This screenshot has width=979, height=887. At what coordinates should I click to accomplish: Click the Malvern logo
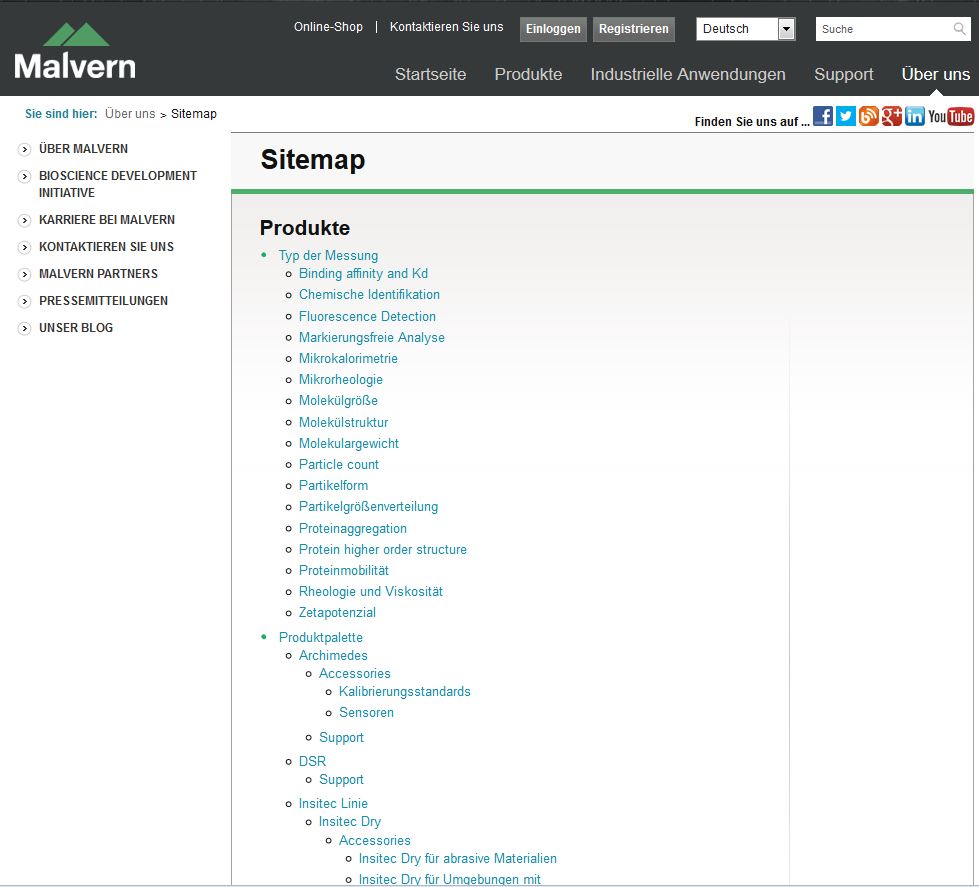75,52
